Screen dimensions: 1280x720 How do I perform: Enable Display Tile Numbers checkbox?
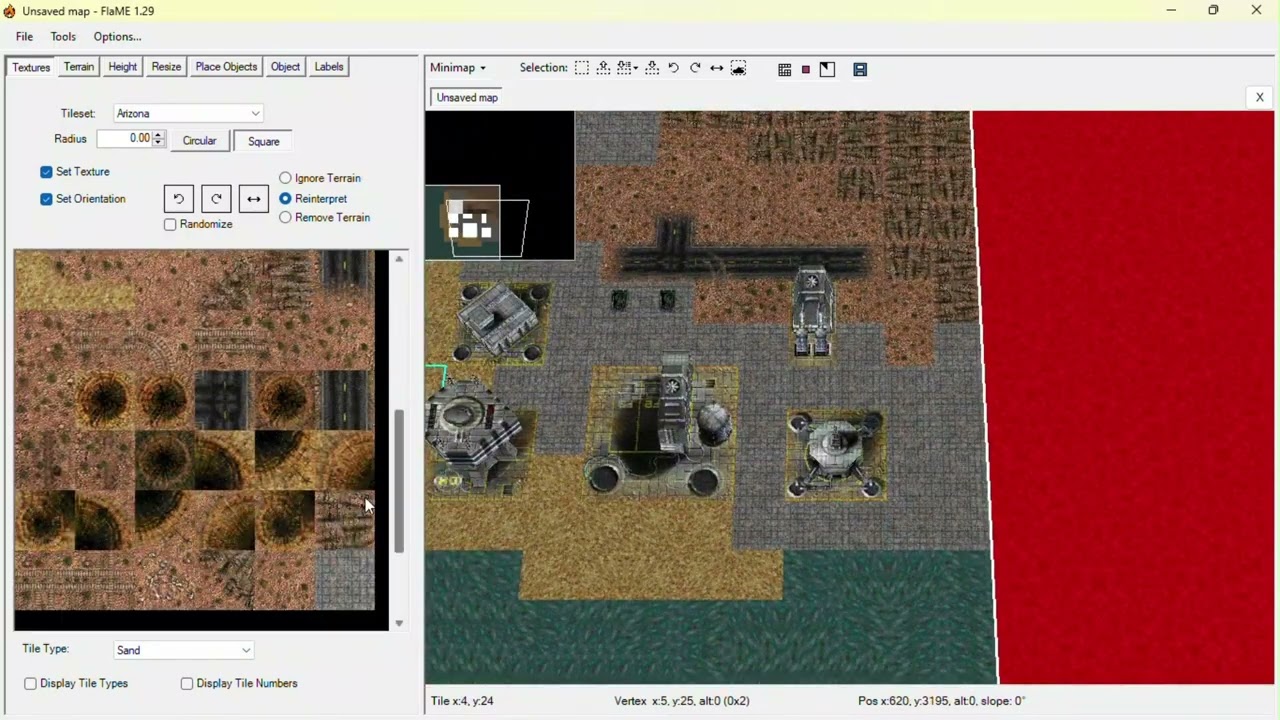pos(187,683)
